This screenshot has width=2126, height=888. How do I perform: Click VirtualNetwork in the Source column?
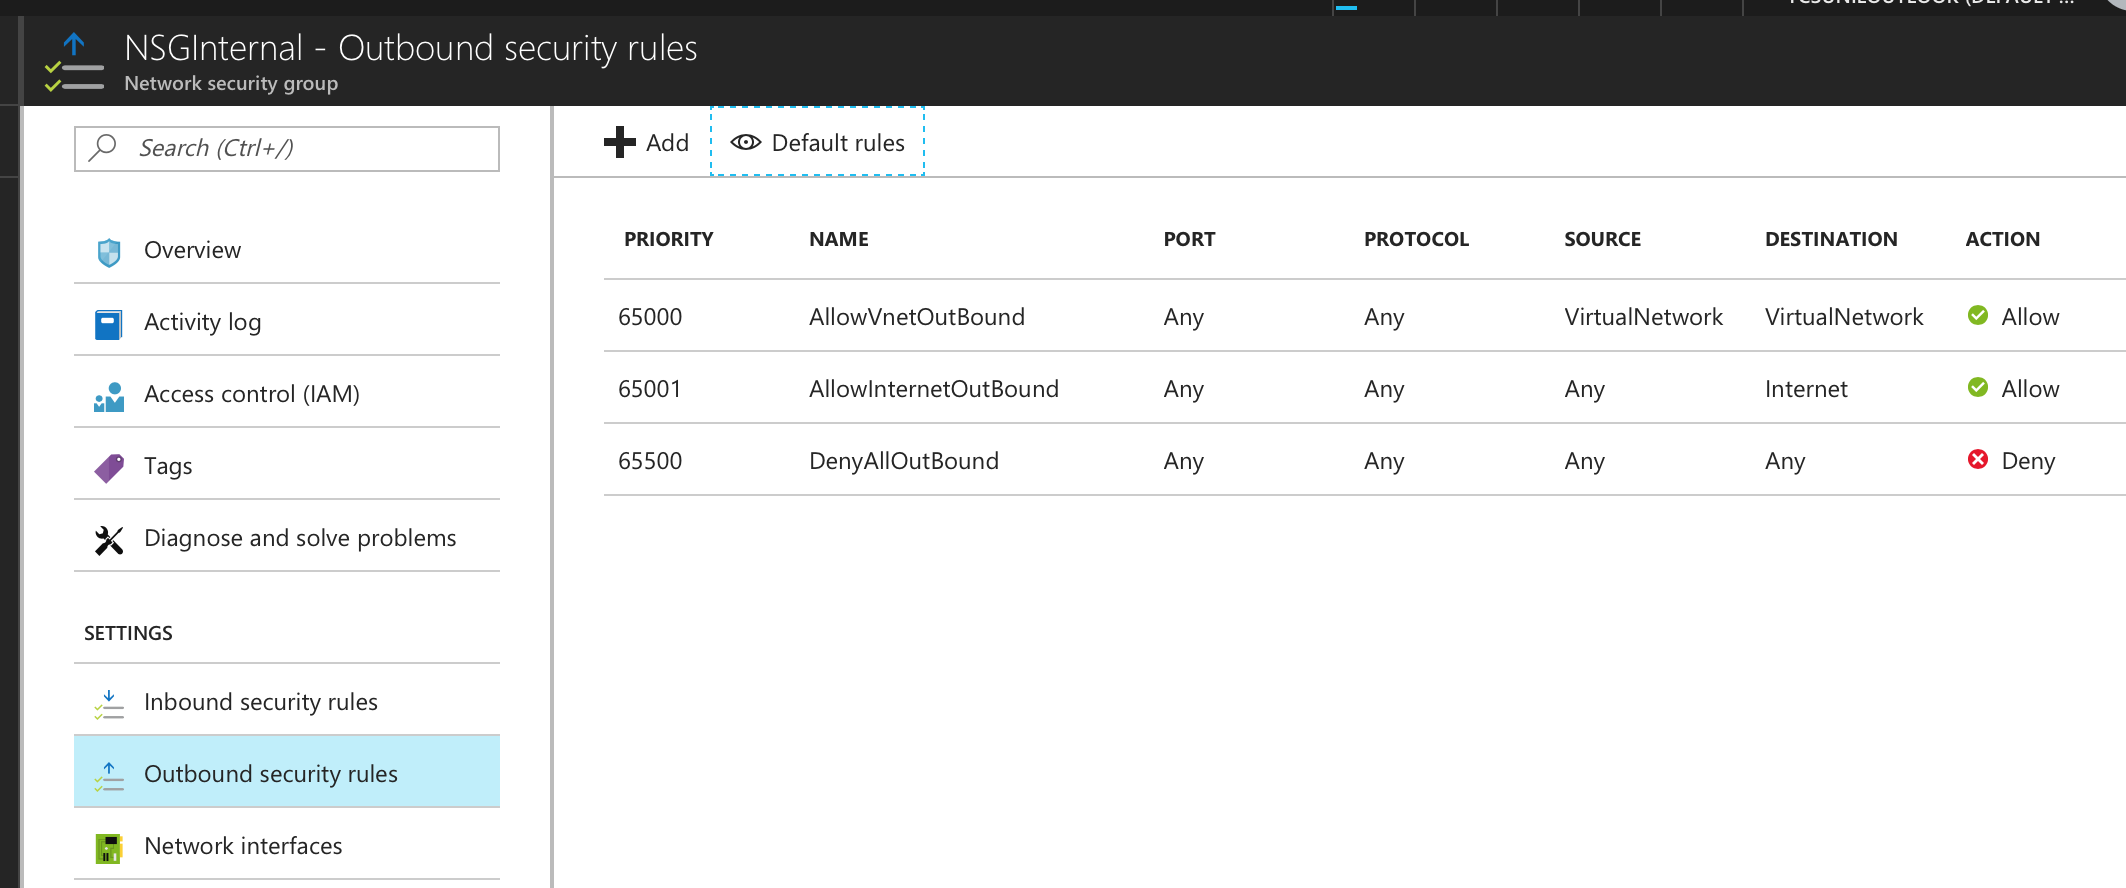click(x=1644, y=317)
